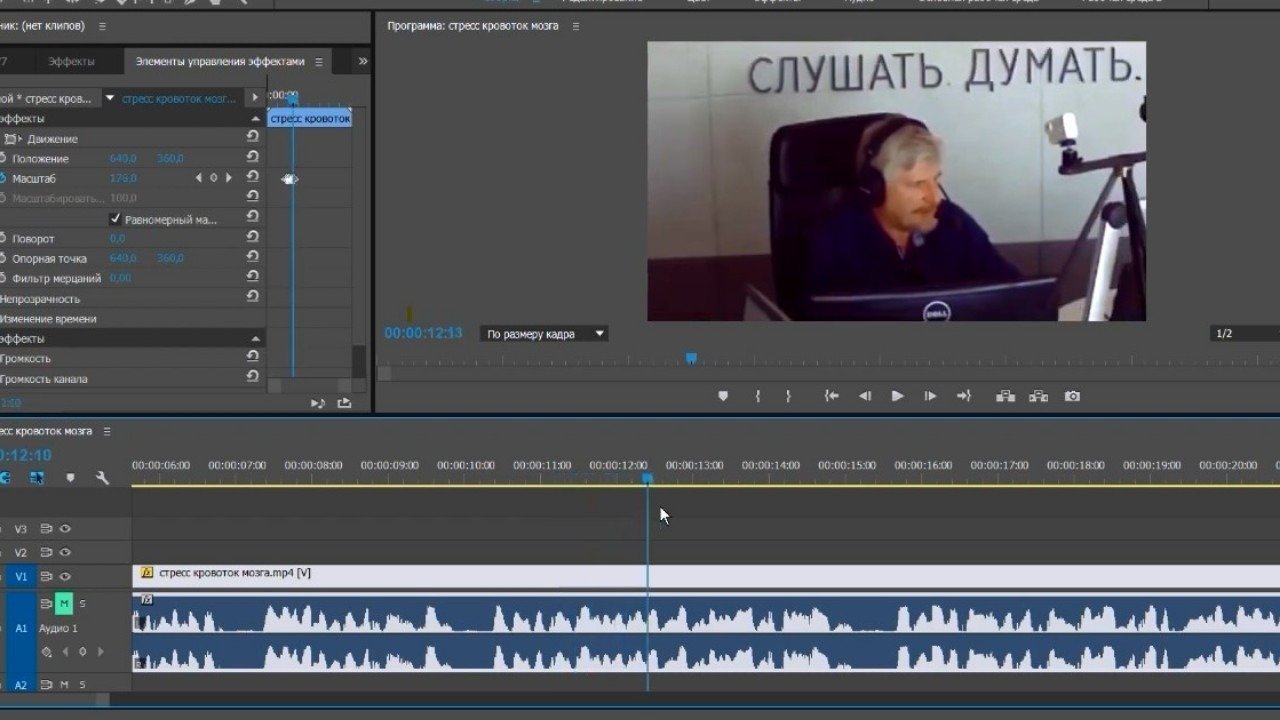Image resolution: width=1280 pixels, height=720 pixels.
Task: Reset the Масштаб parameter
Action: point(252,177)
